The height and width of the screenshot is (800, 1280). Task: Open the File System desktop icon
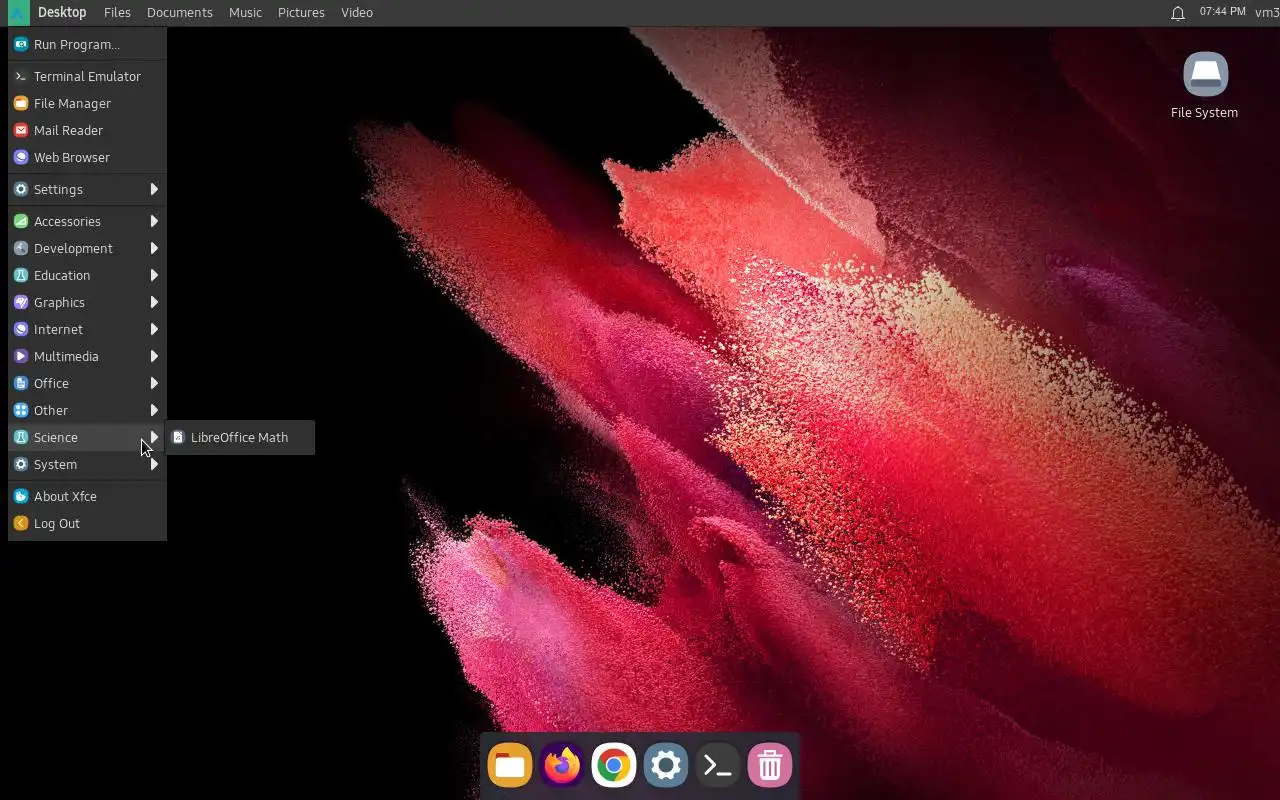coord(1205,86)
